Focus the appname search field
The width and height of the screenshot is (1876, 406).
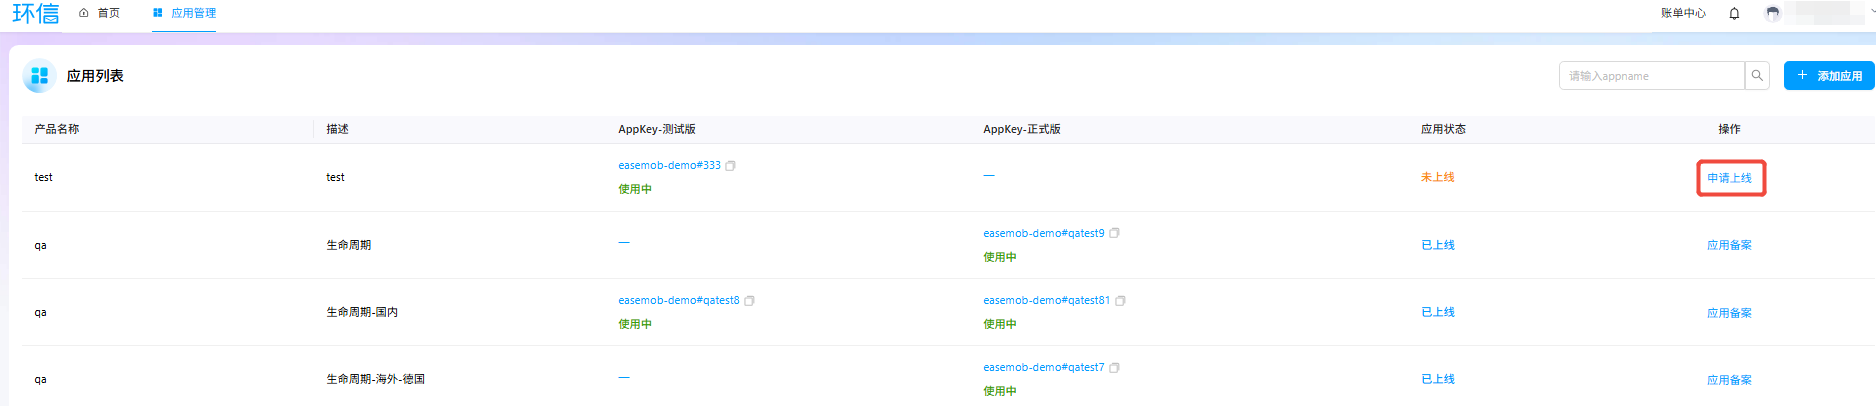click(1651, 76)
